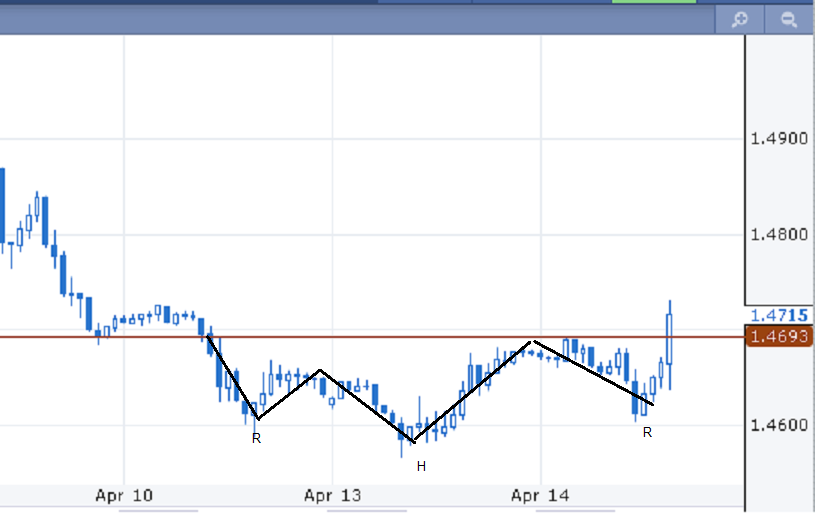Click the H head annotation label
The height and width of the screenshot is (514, 815).
click(x=422, y=467)
